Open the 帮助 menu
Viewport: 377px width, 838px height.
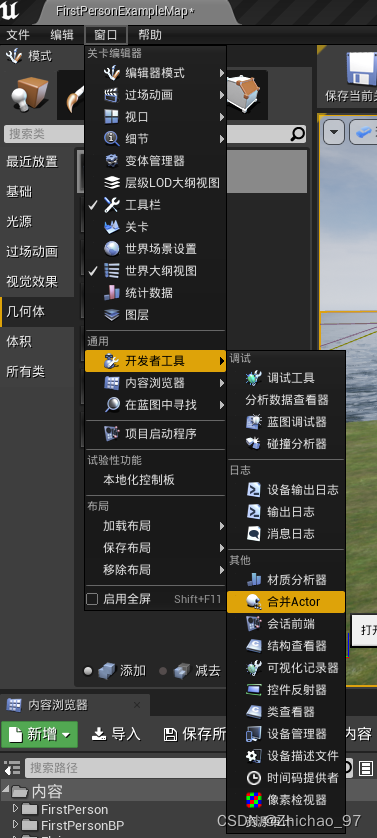tap(150, 35)
